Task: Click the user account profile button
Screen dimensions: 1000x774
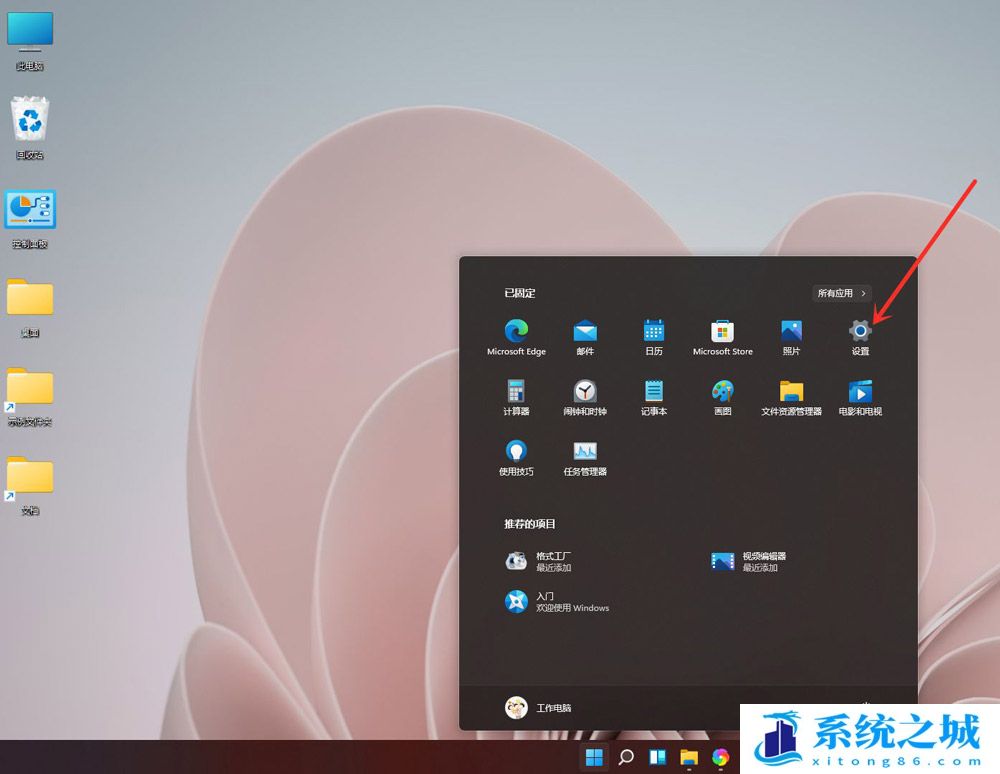Action: 539,708
